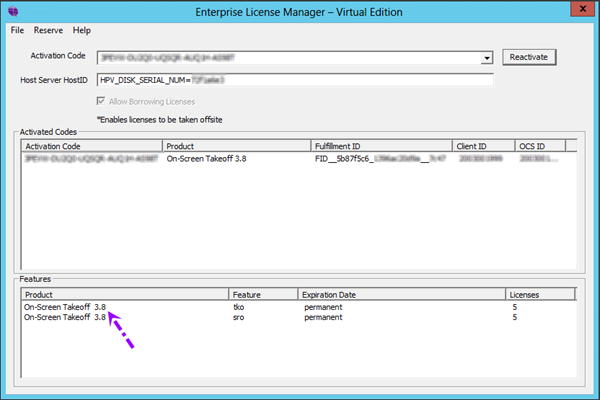Click the Expiration Date column header

pos(402,295)
